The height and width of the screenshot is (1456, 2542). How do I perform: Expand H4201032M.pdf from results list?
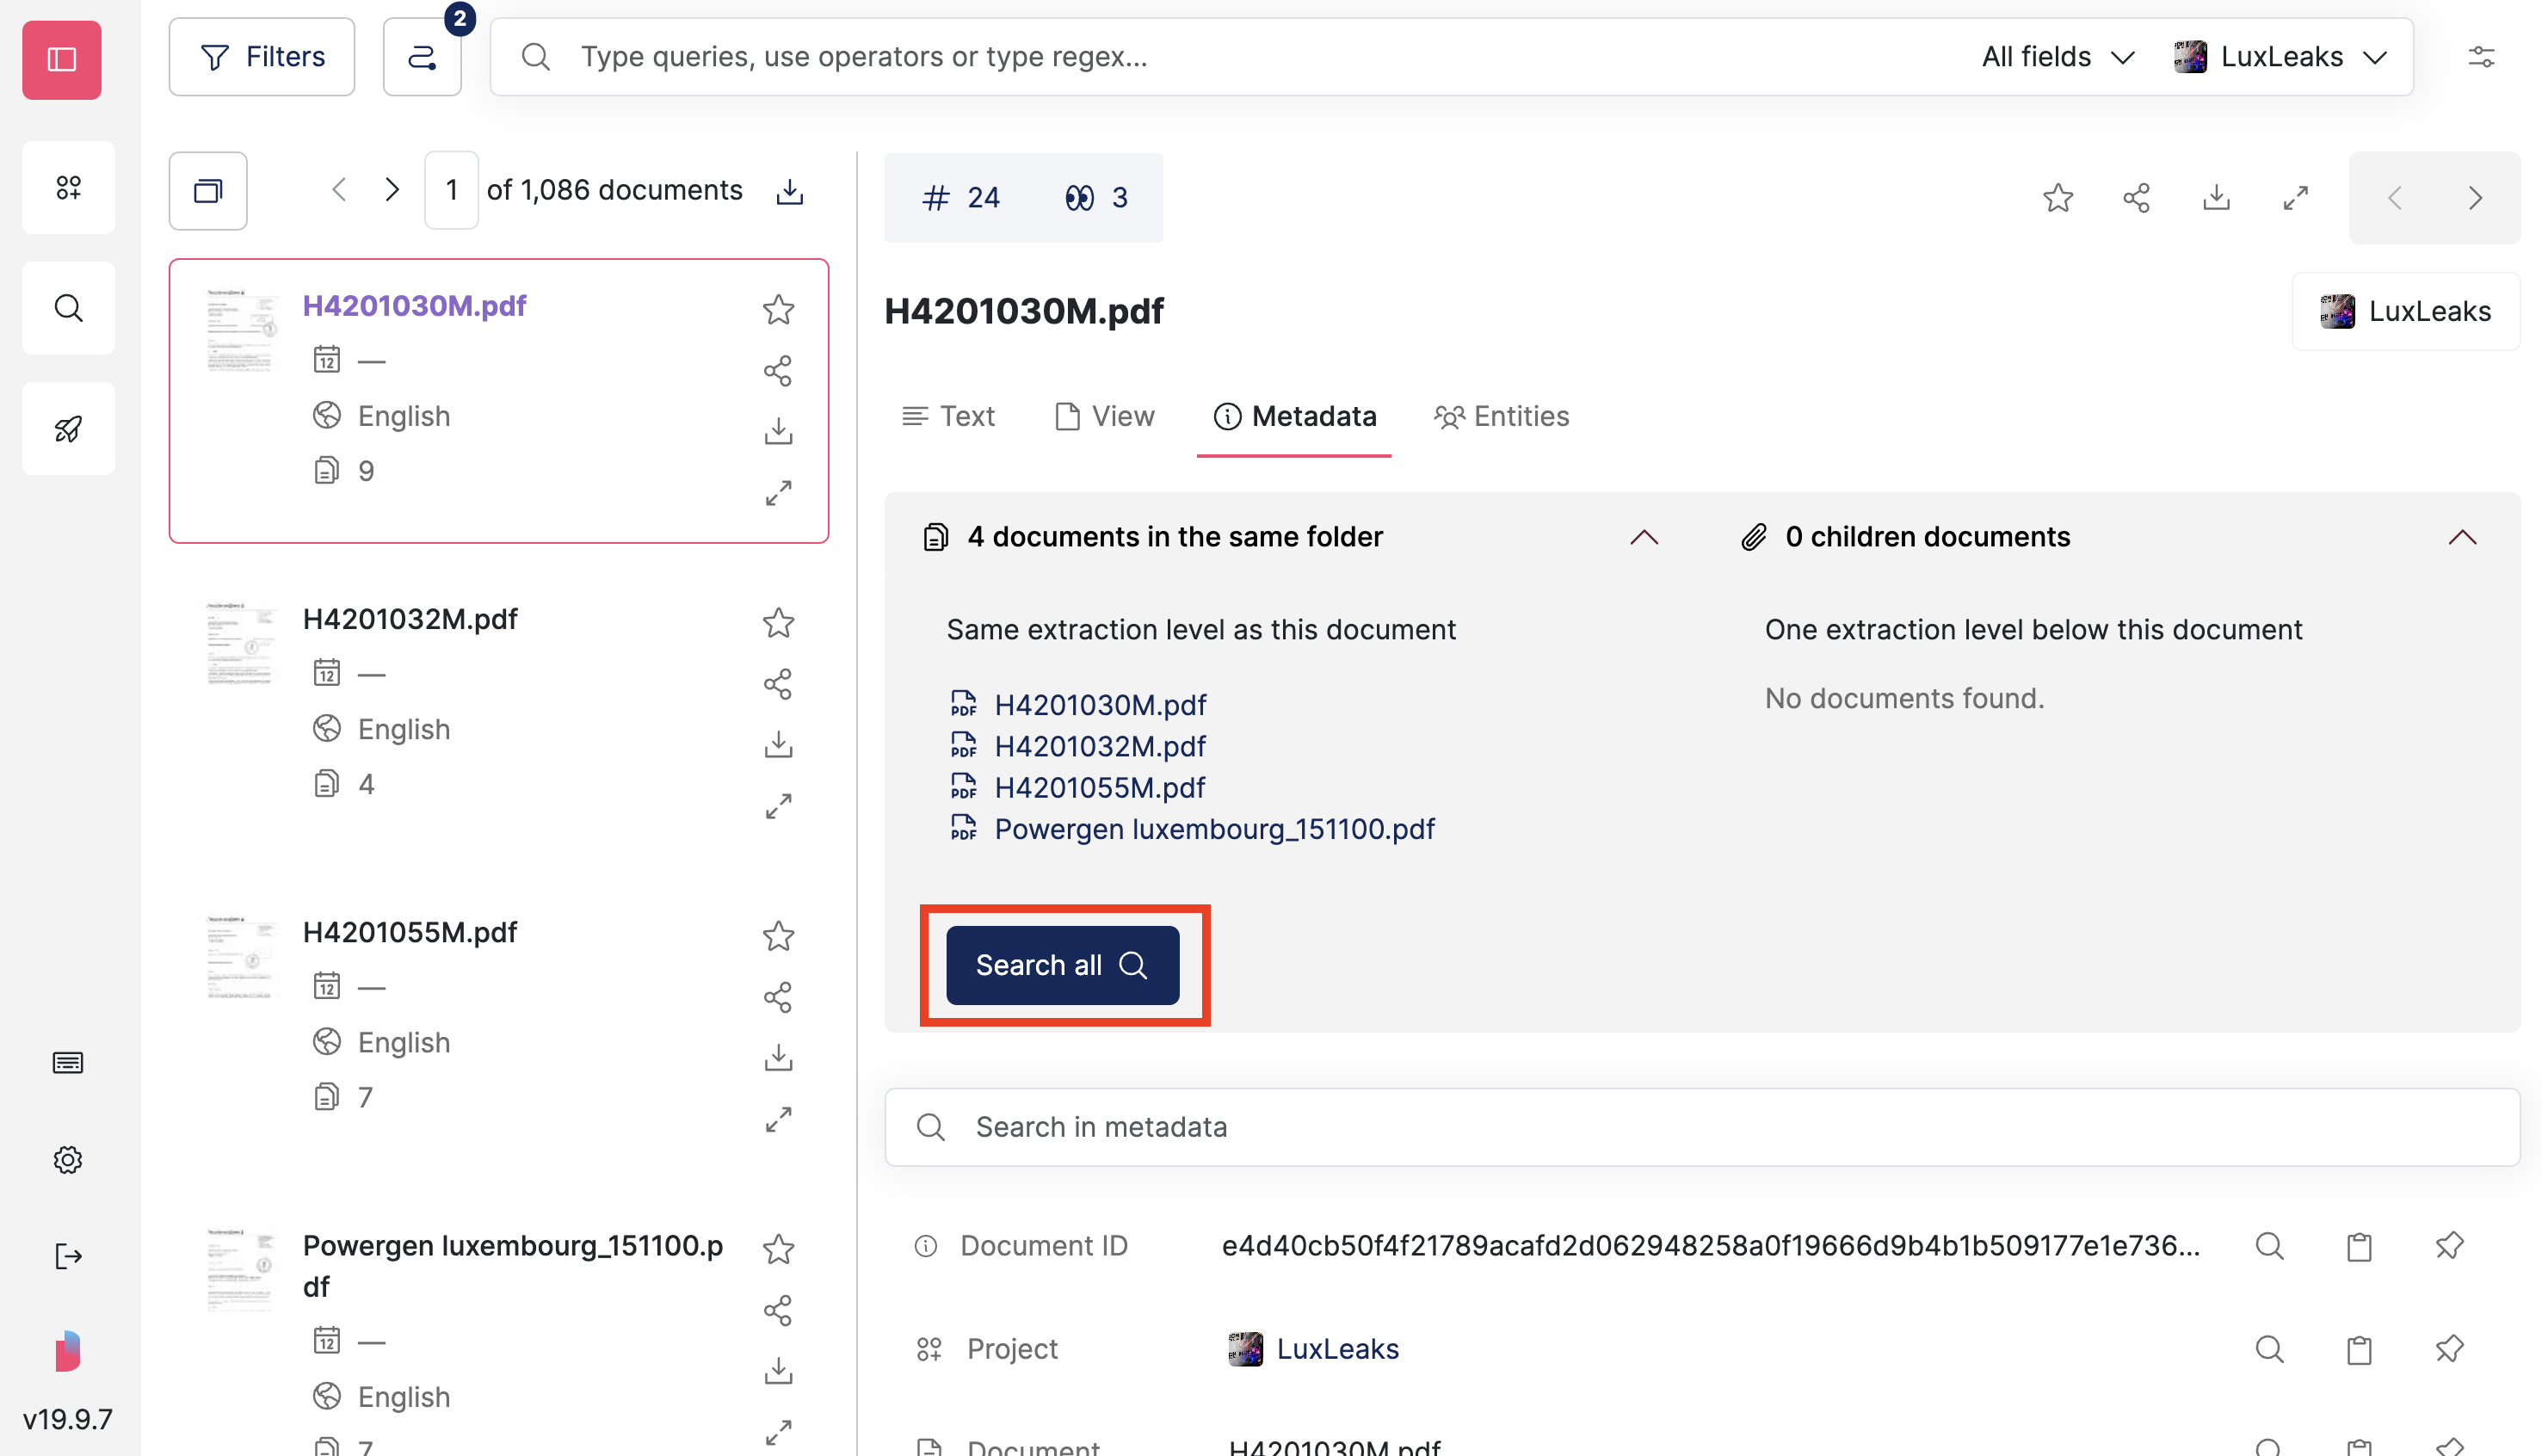point(778,805)
